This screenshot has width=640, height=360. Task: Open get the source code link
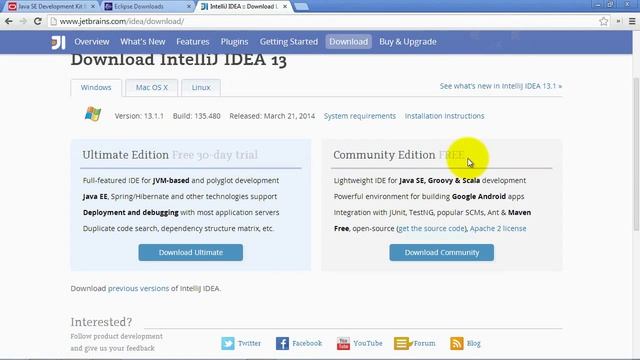click(431, 229)
